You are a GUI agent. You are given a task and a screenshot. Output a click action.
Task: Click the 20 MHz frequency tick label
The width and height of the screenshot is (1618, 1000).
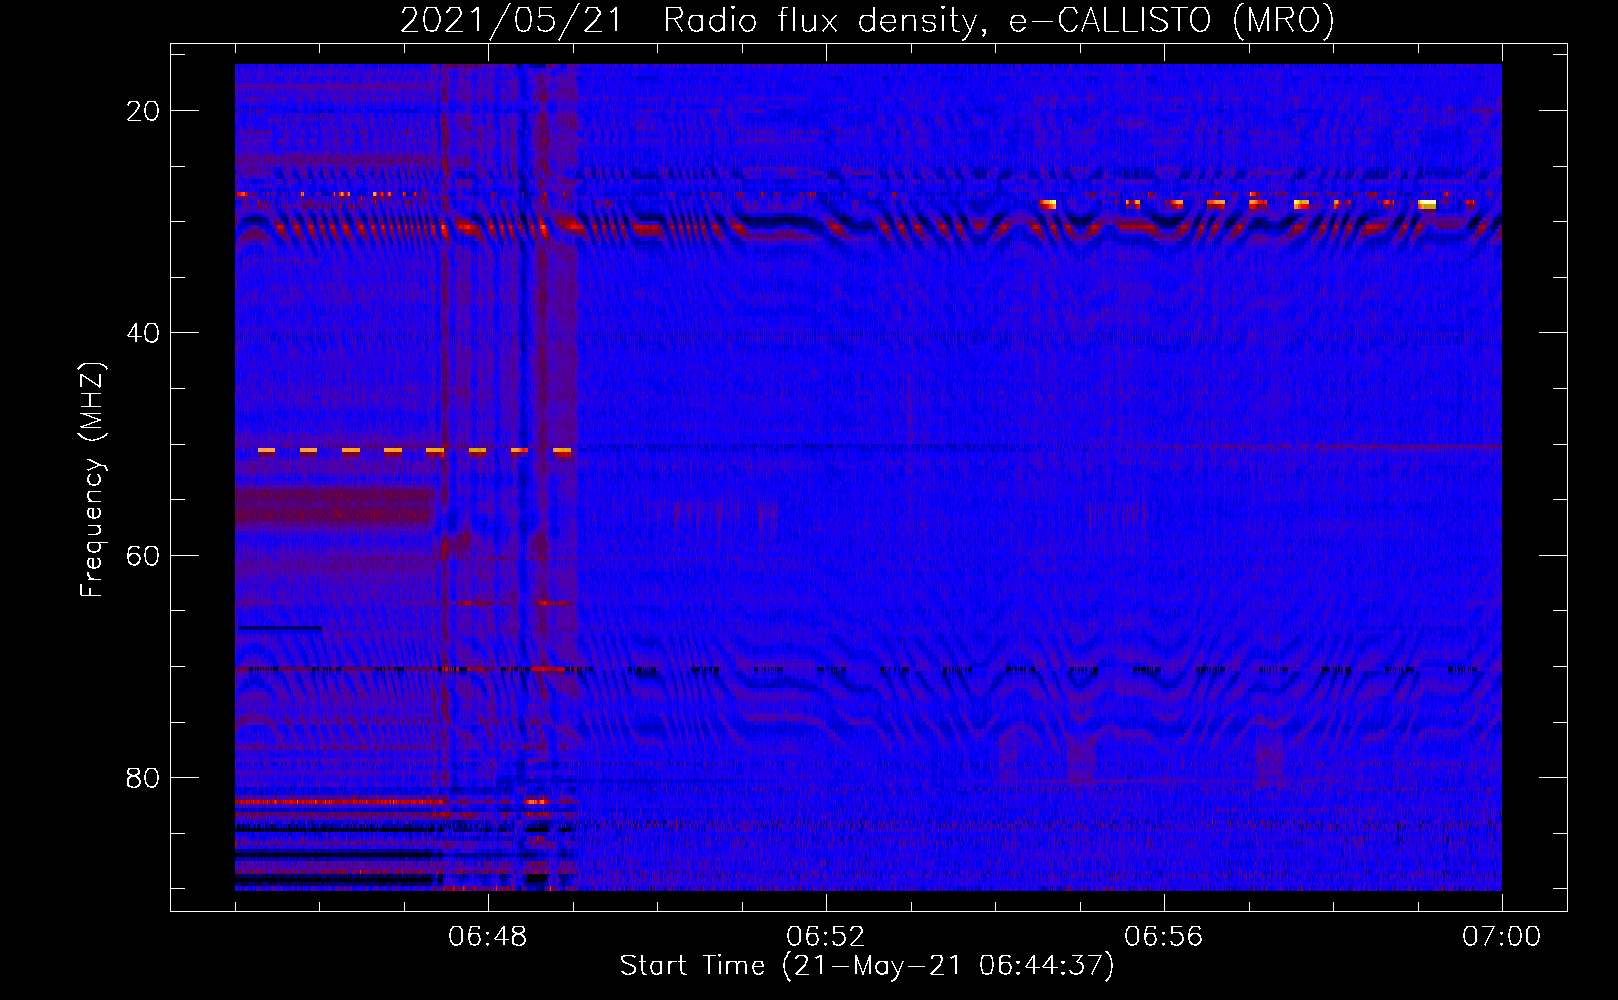click(143, 111)
